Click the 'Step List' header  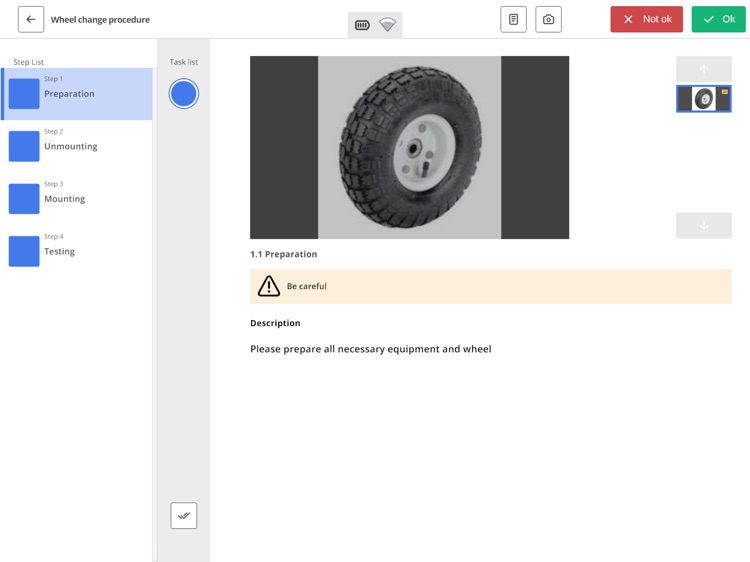[x=29, y=62]
